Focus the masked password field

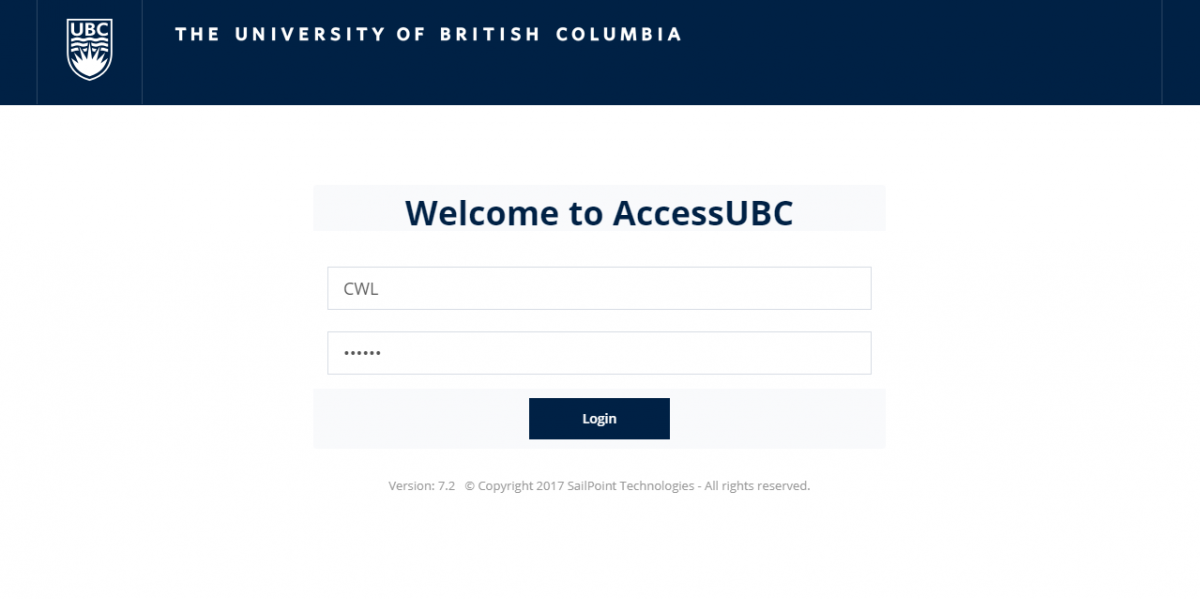tap(599, 353)
